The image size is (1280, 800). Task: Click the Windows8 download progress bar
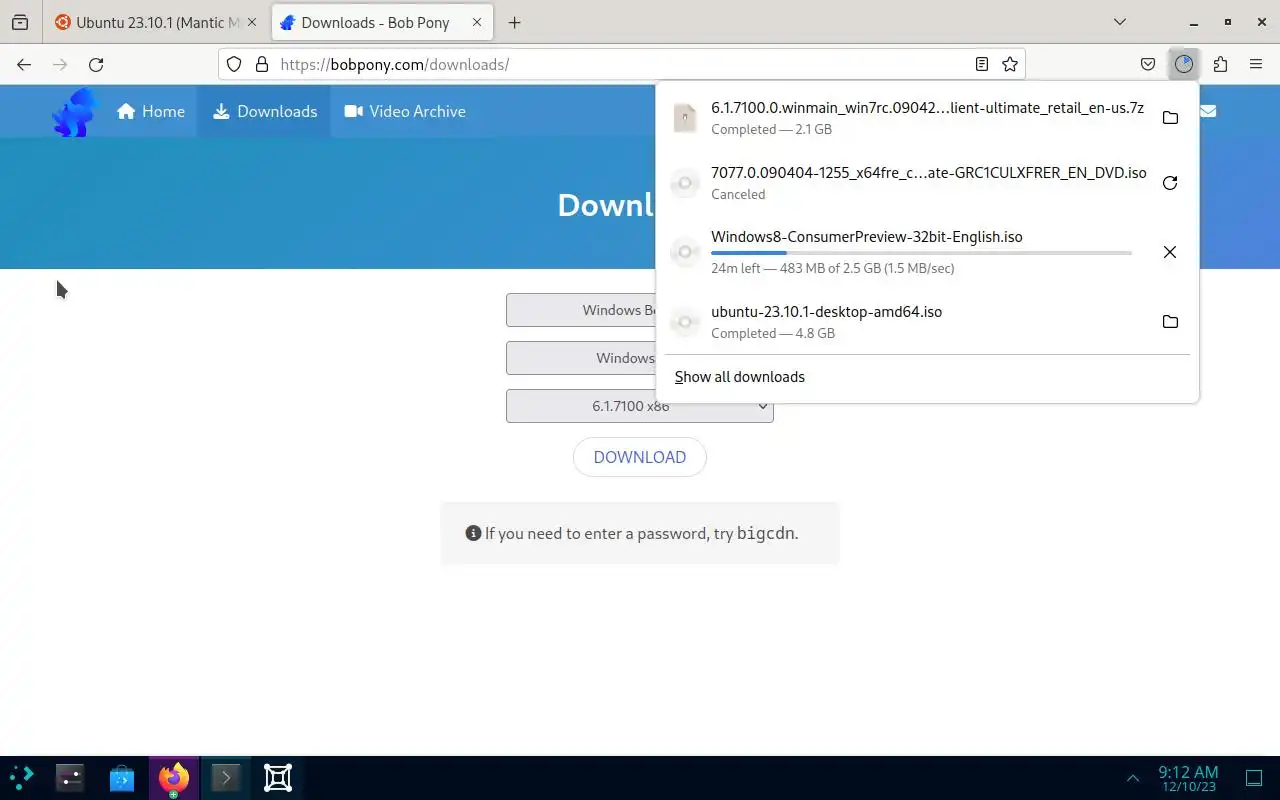[x=921, y=253]
